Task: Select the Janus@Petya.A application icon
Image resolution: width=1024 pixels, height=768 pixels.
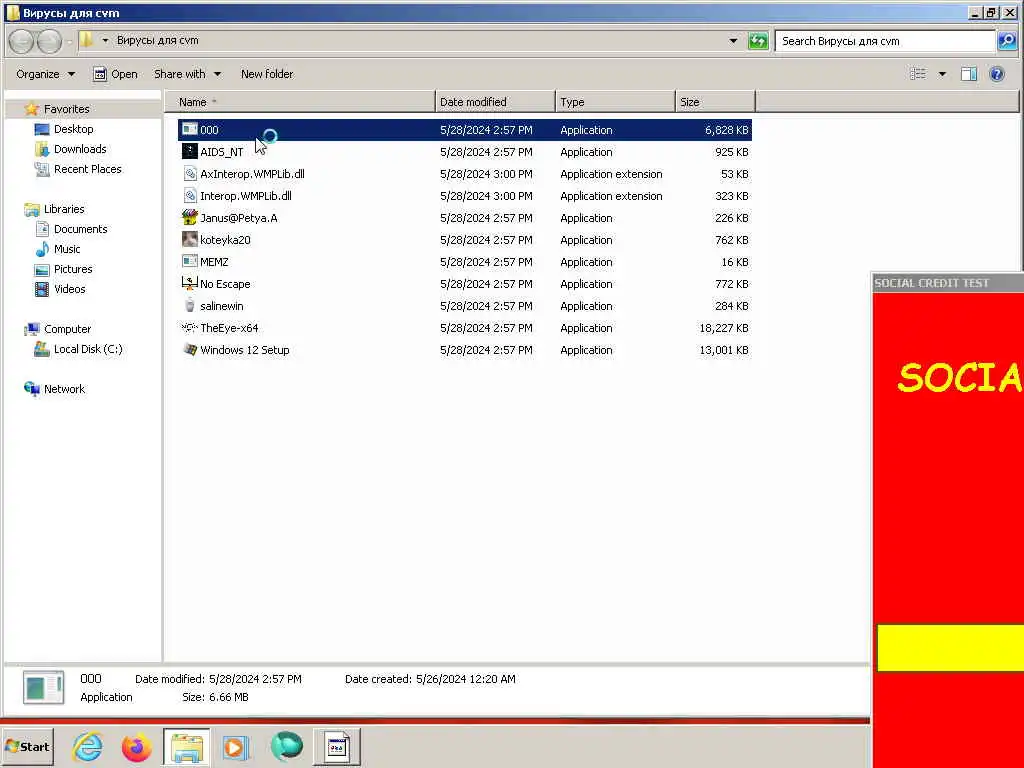Action: click(x=189, y=217)
